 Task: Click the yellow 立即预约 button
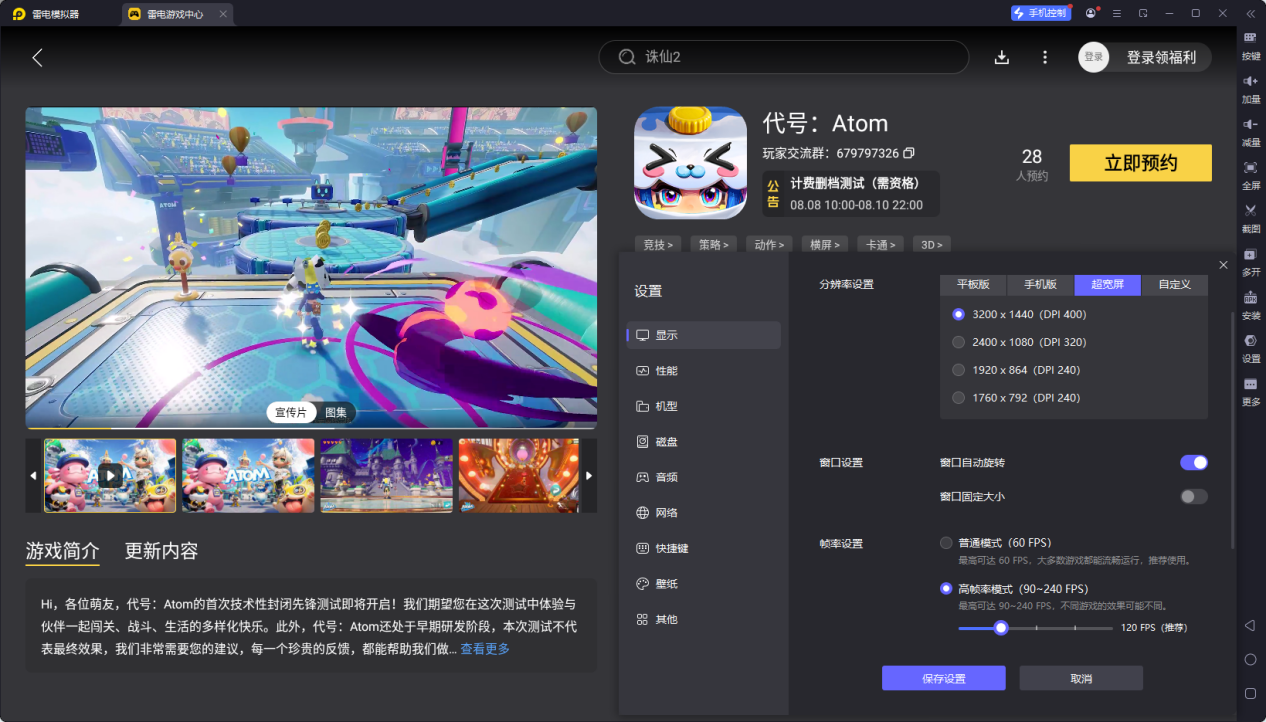[x=1140, y=163]
